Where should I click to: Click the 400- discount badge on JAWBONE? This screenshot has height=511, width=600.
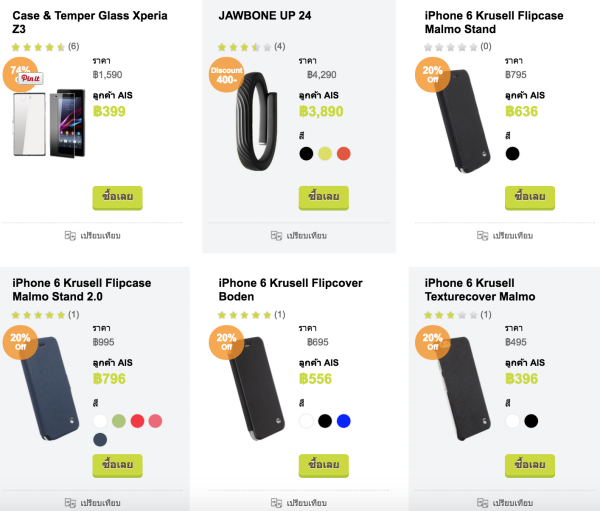tap(227, 75)
